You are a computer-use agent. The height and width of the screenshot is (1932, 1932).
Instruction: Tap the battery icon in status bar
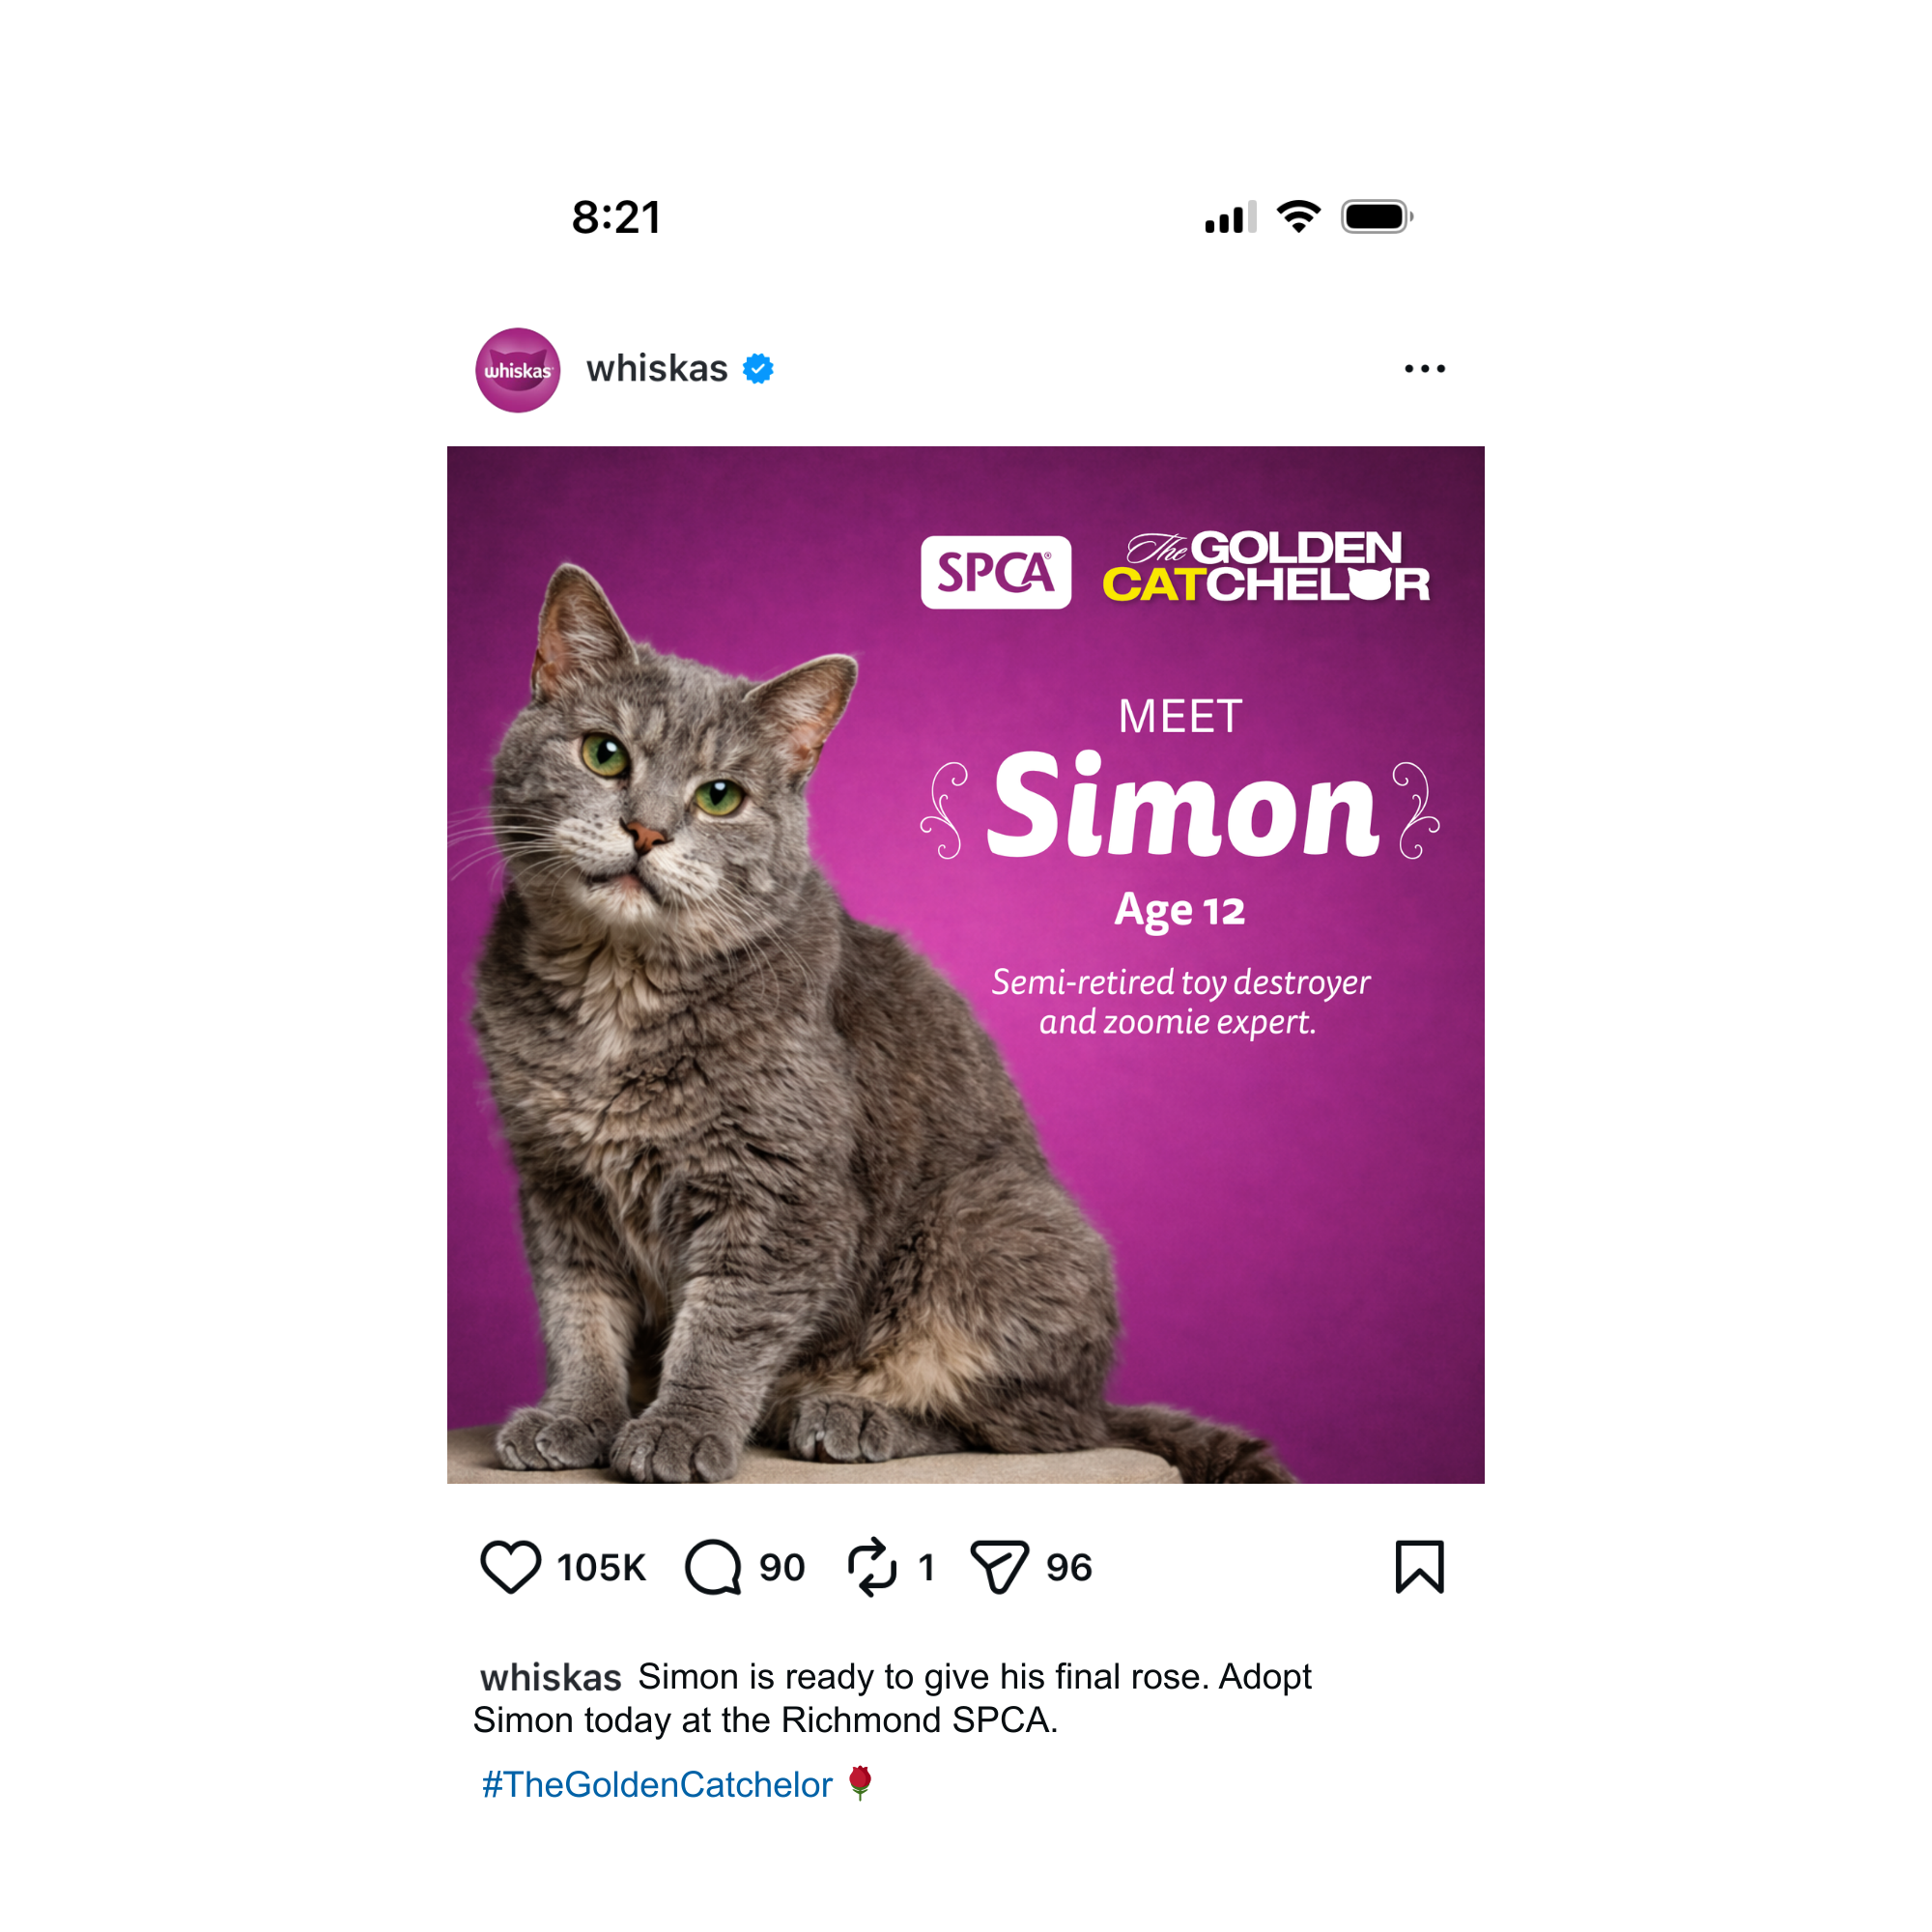pos(1376,217)
